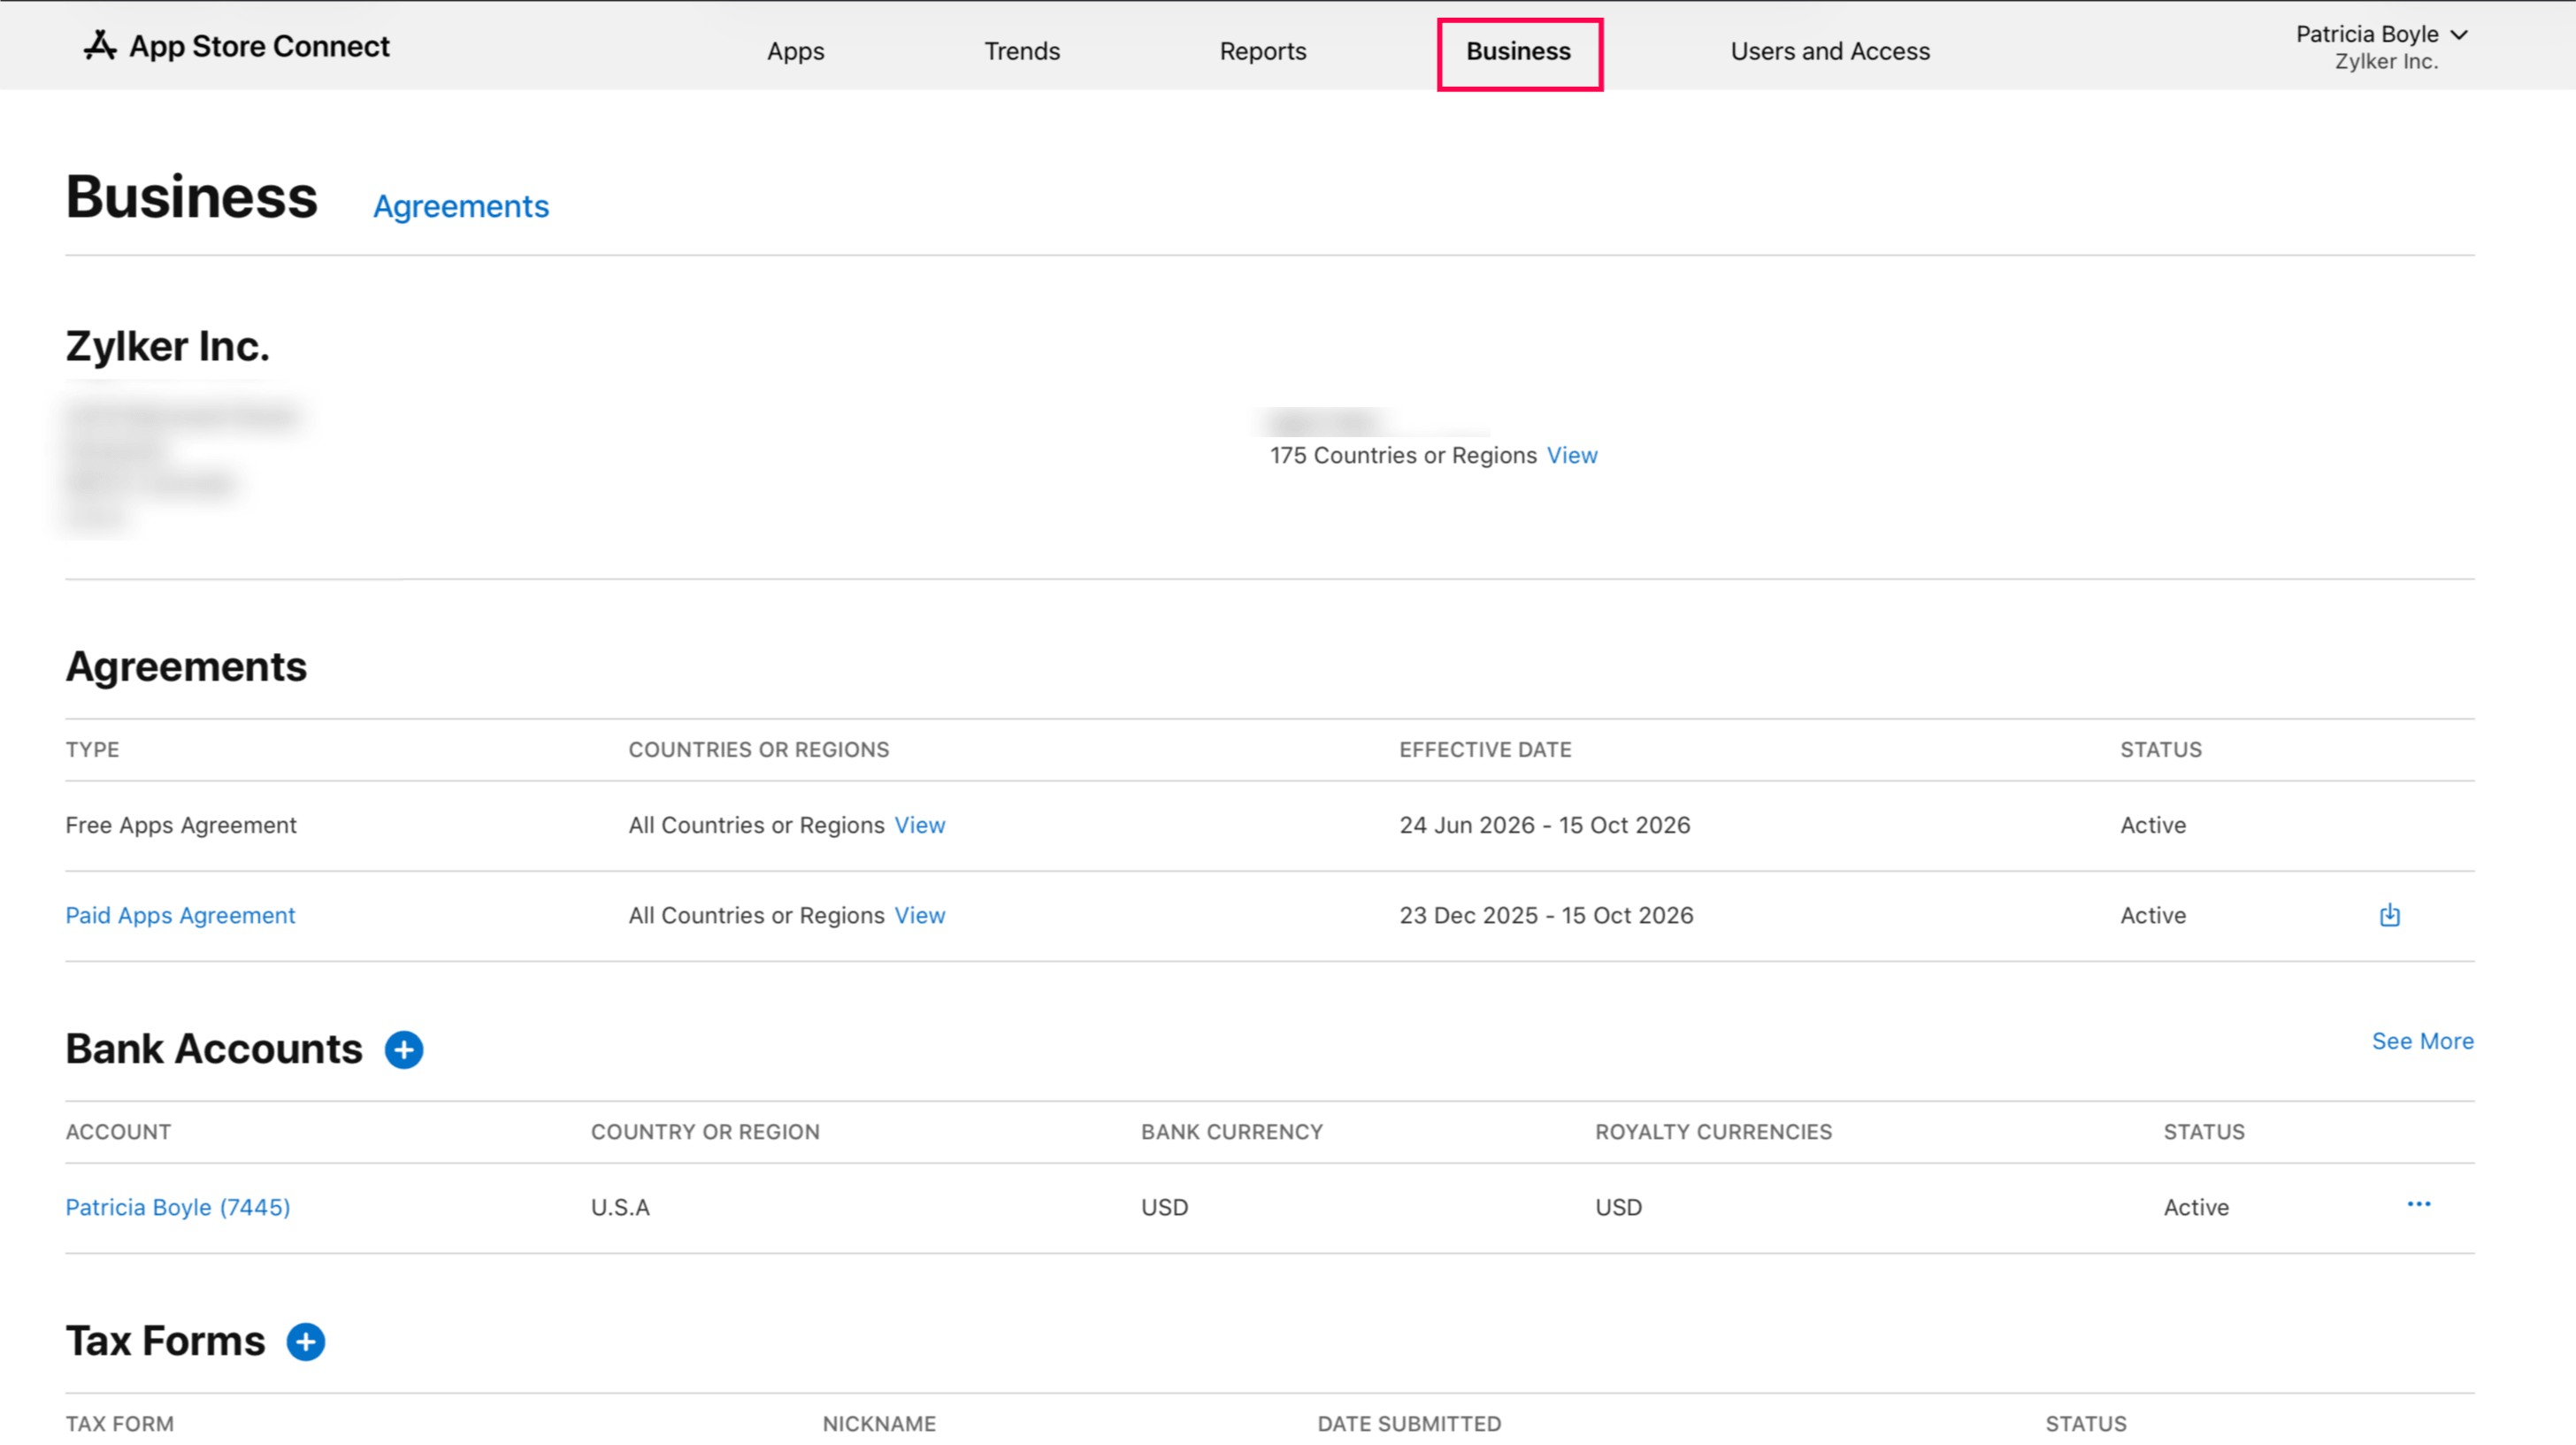Download the Paid Apps Agreement document
2576x1445 pixels.
pos(2389,915)
